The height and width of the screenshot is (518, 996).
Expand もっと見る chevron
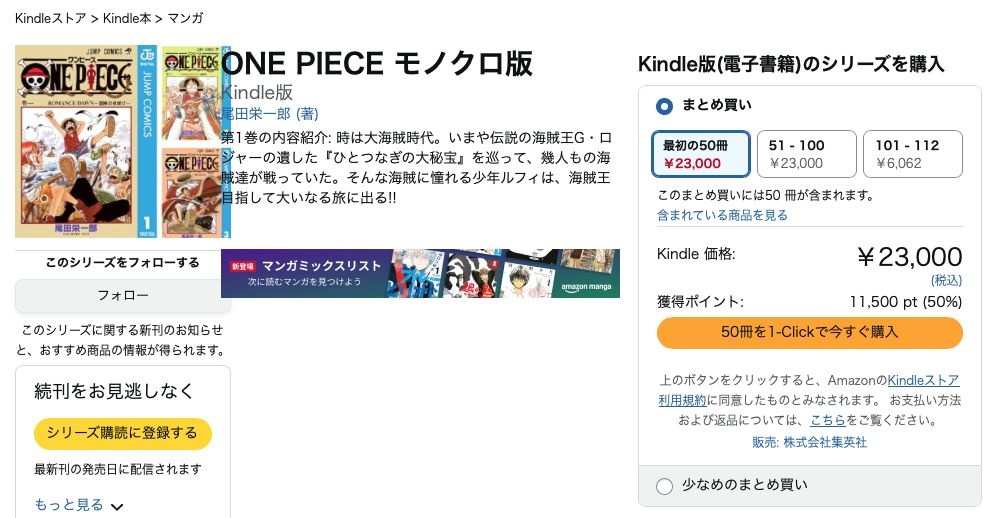[116, 506]
